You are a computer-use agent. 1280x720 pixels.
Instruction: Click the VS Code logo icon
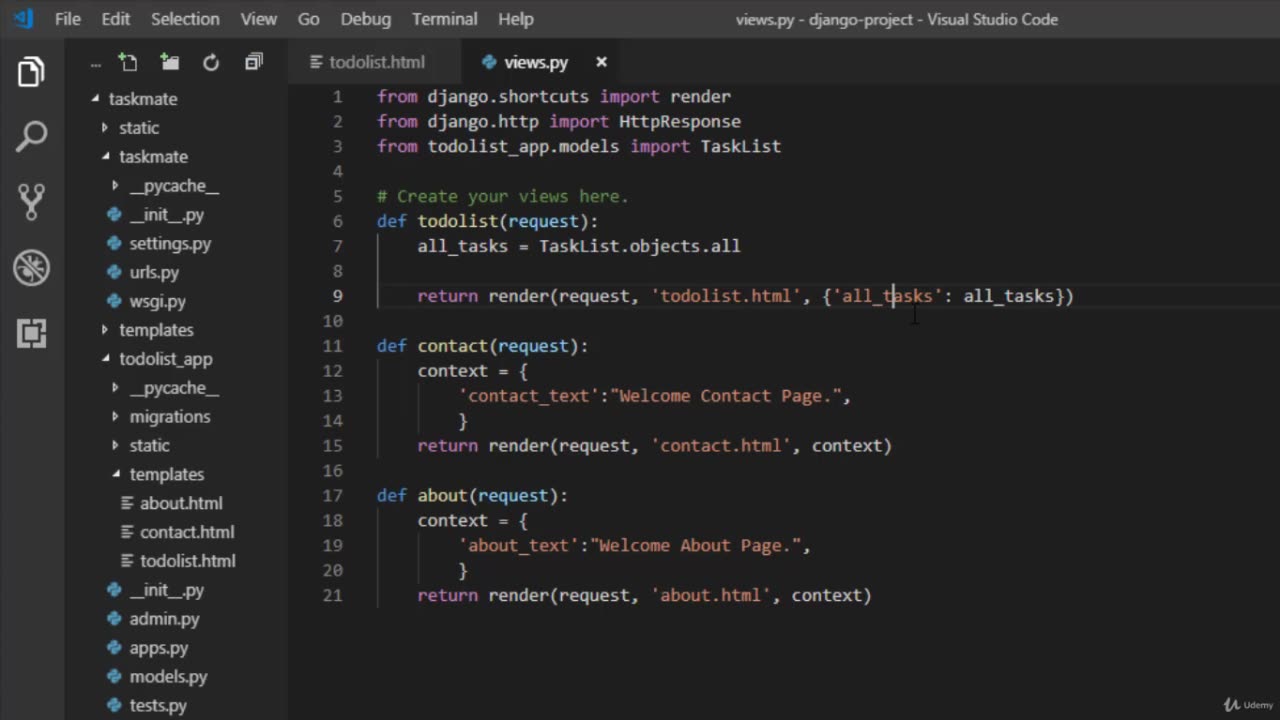coord(22,19)
